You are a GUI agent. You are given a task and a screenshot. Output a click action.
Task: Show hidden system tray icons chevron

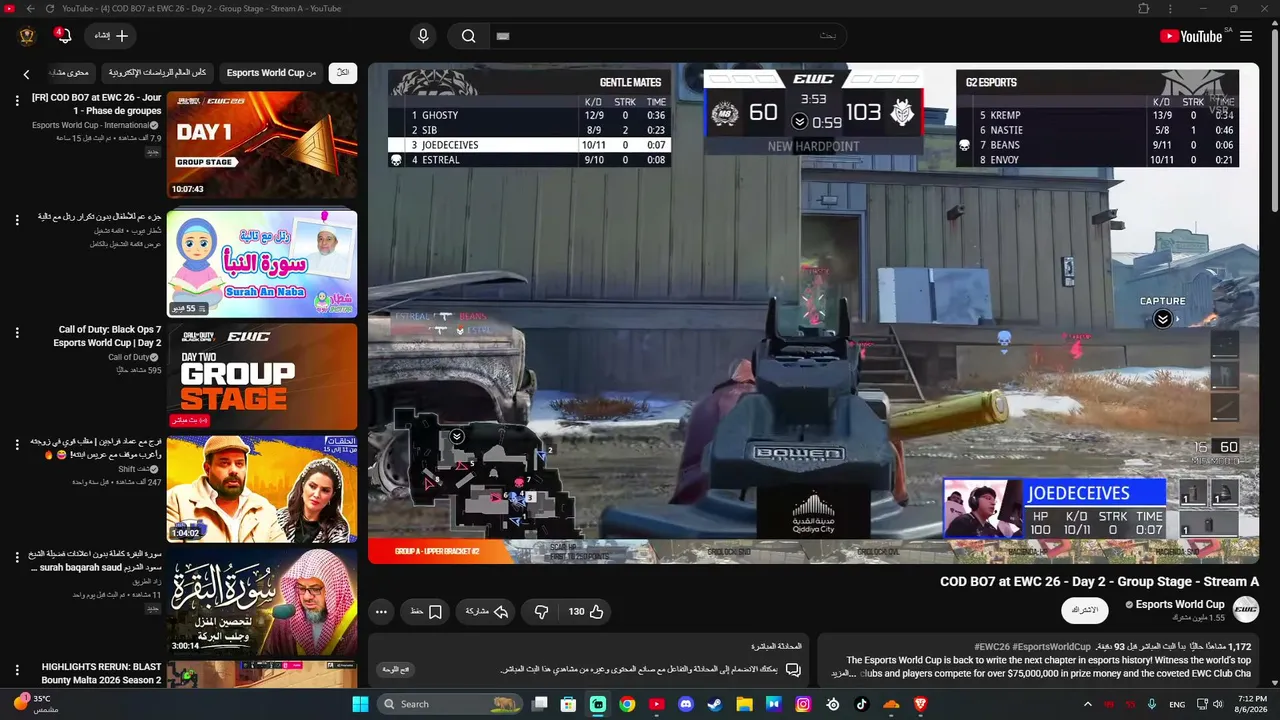1088,704
